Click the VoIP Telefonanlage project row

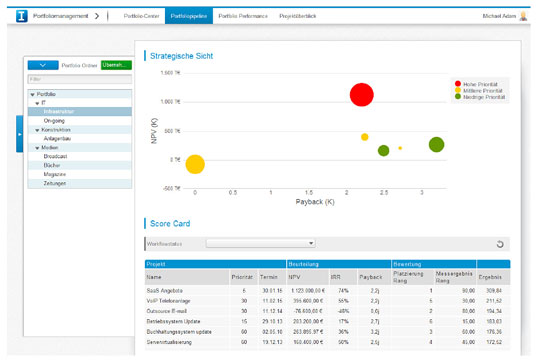coord(327,301)
